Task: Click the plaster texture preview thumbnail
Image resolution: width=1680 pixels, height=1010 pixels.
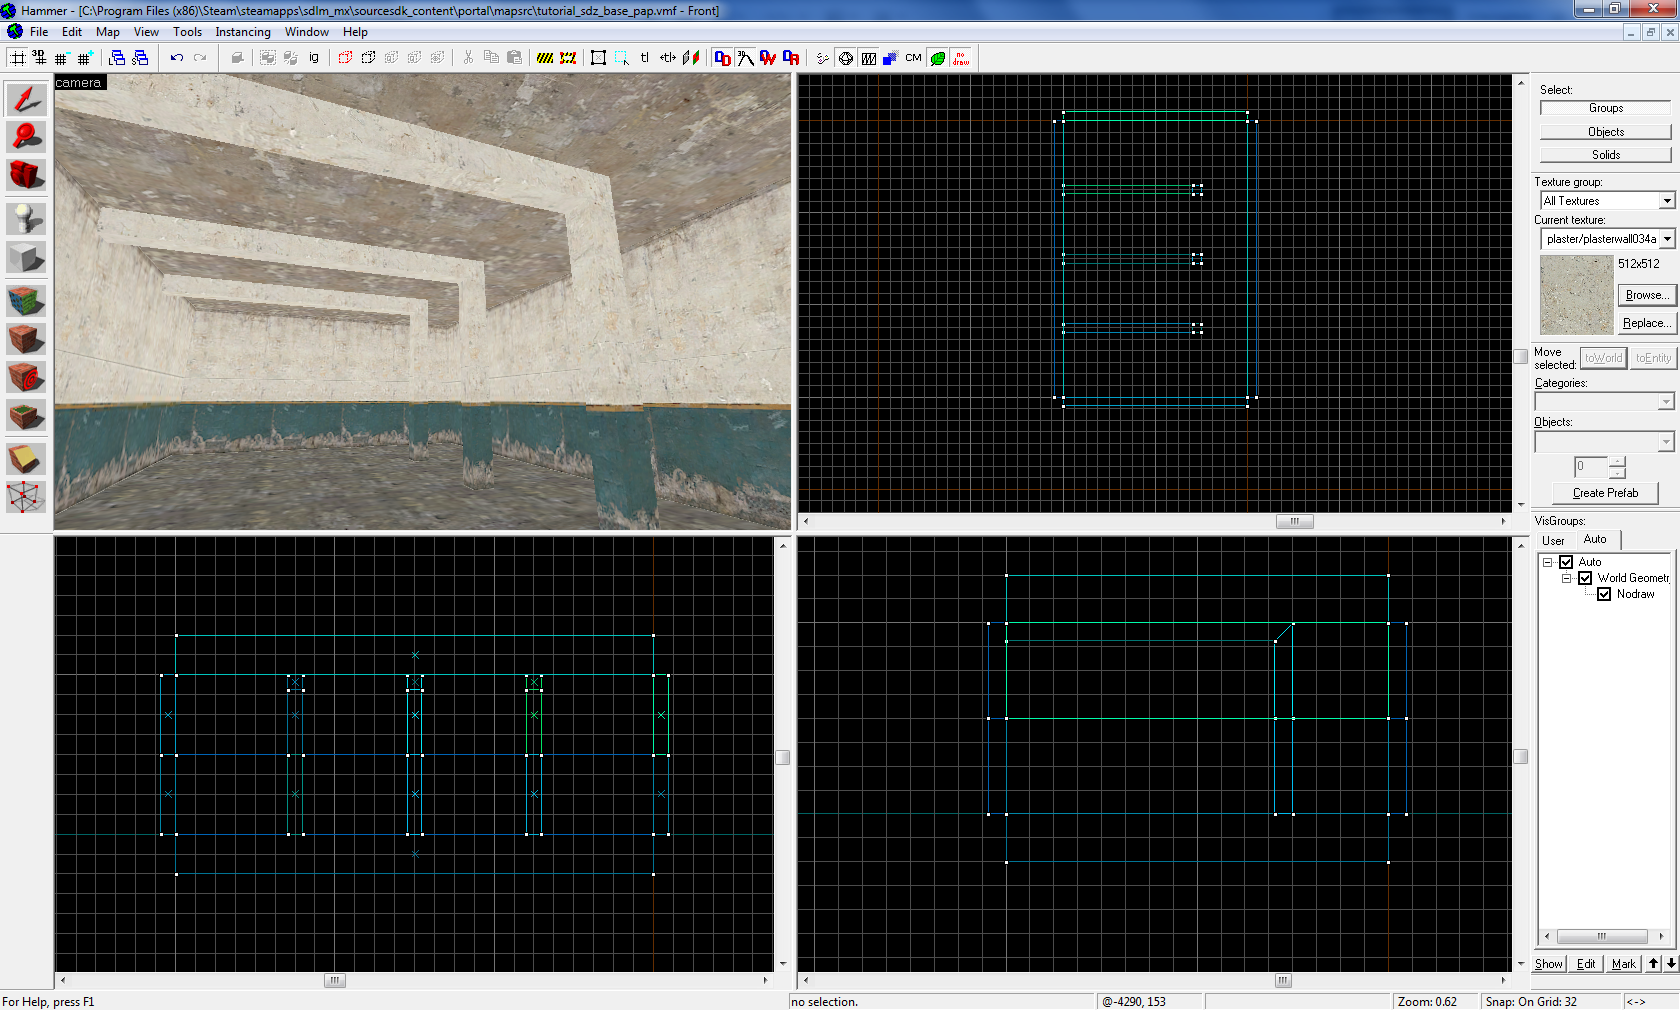Action: click(1576, 295)
